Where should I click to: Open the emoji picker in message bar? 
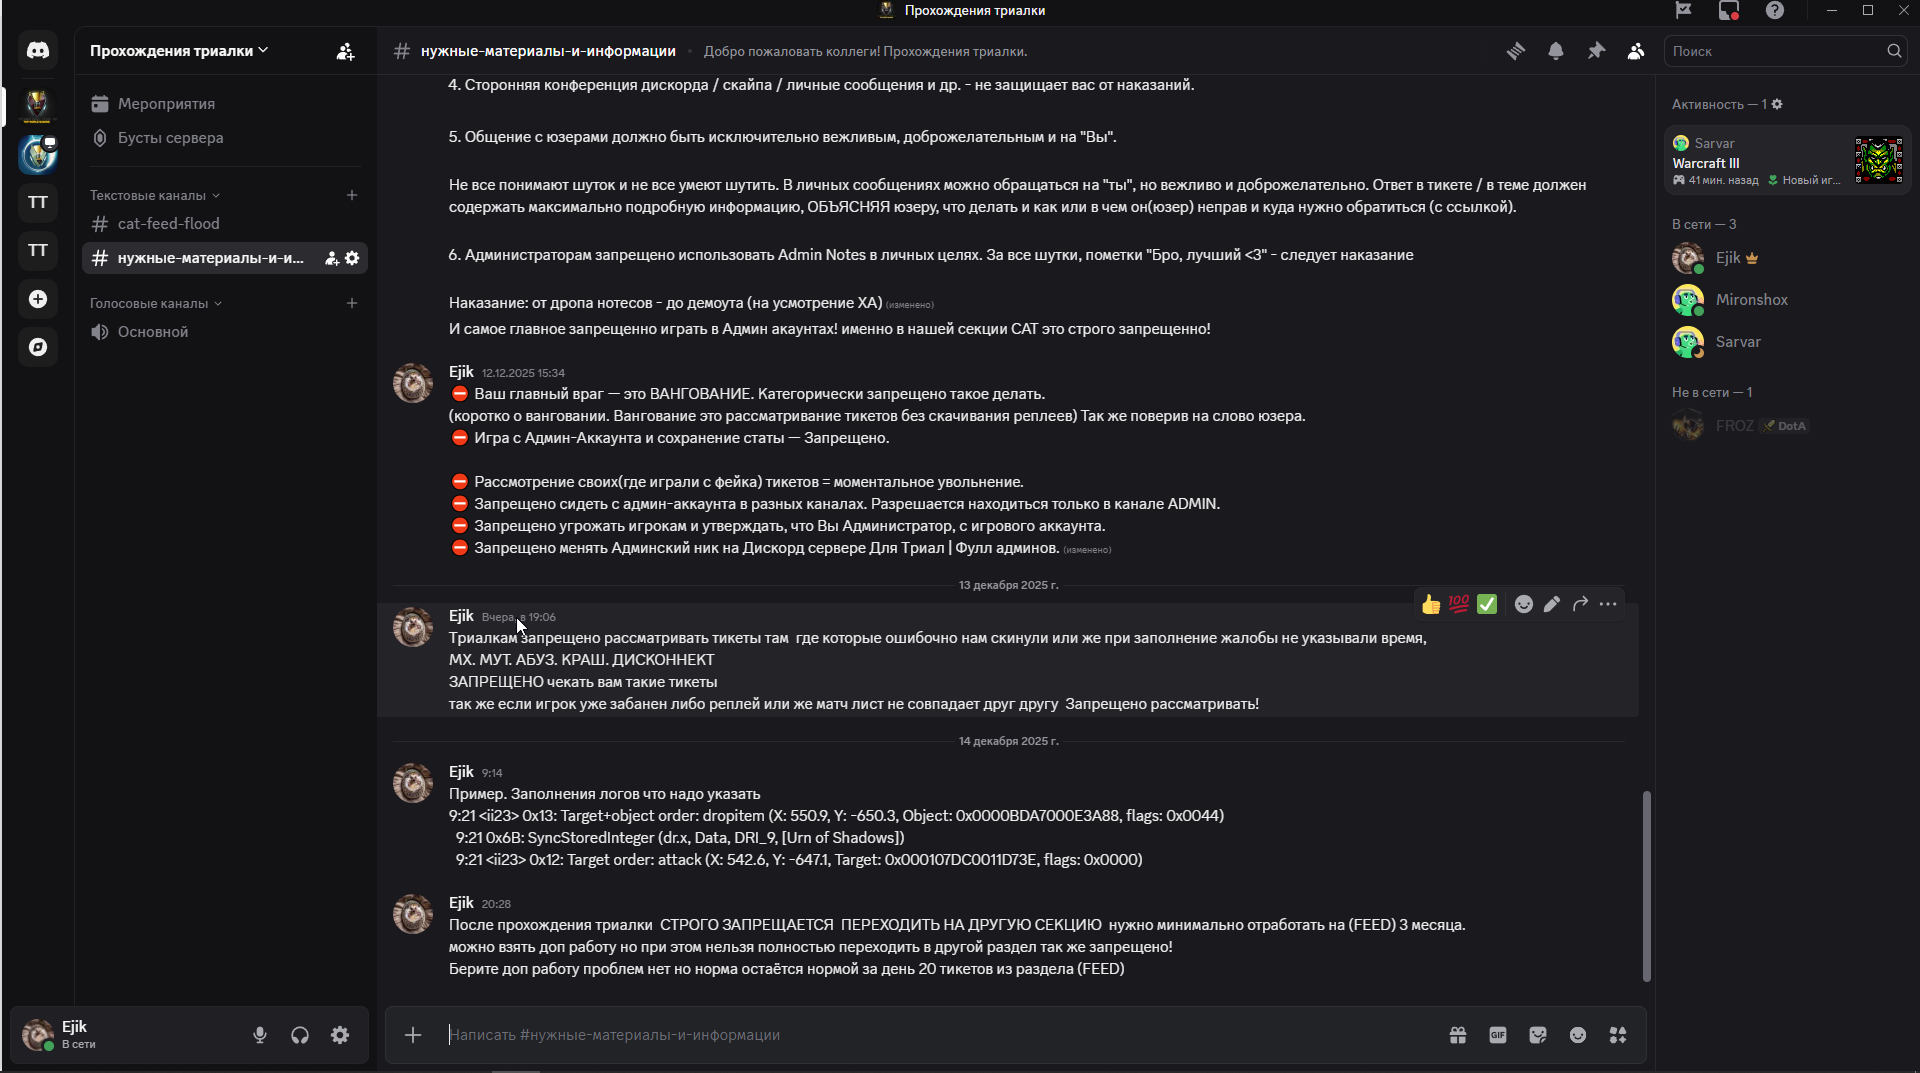[x=1578, y=1035]
